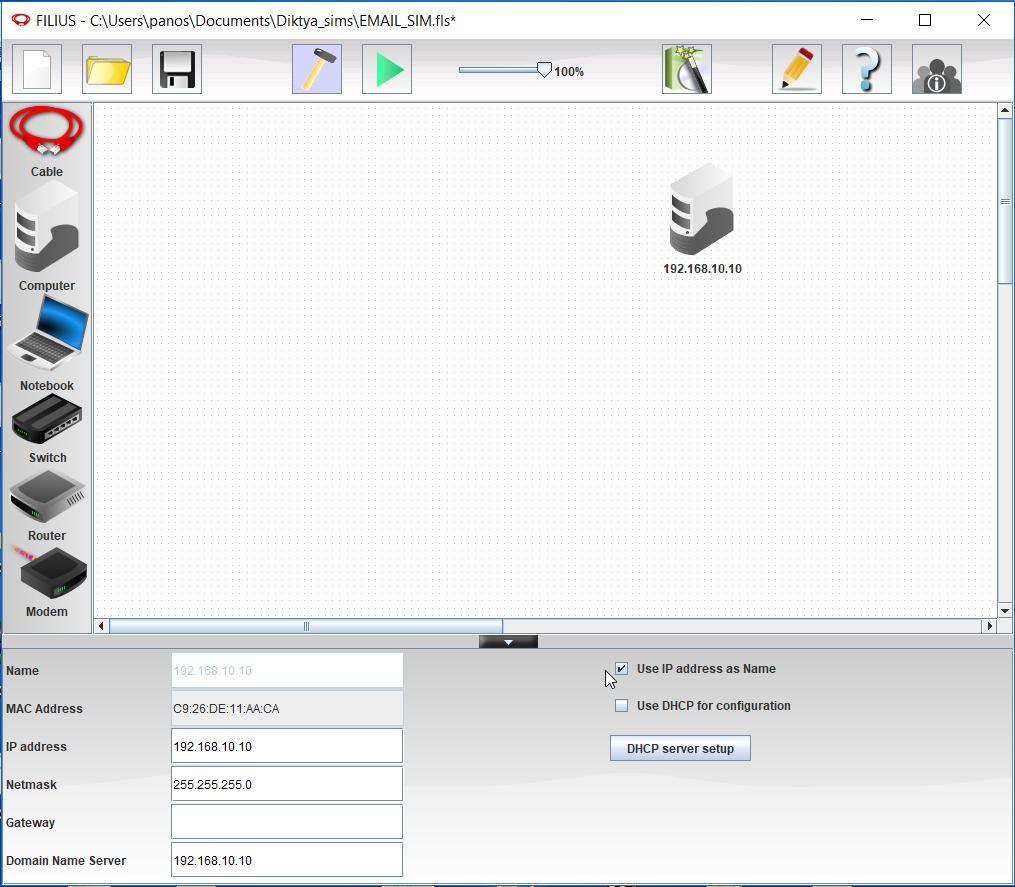Viewport: 1015px width, 887px height.
Task: Click the canvas horizontal scrollbar thumb
Action: (x=306, y=626)
